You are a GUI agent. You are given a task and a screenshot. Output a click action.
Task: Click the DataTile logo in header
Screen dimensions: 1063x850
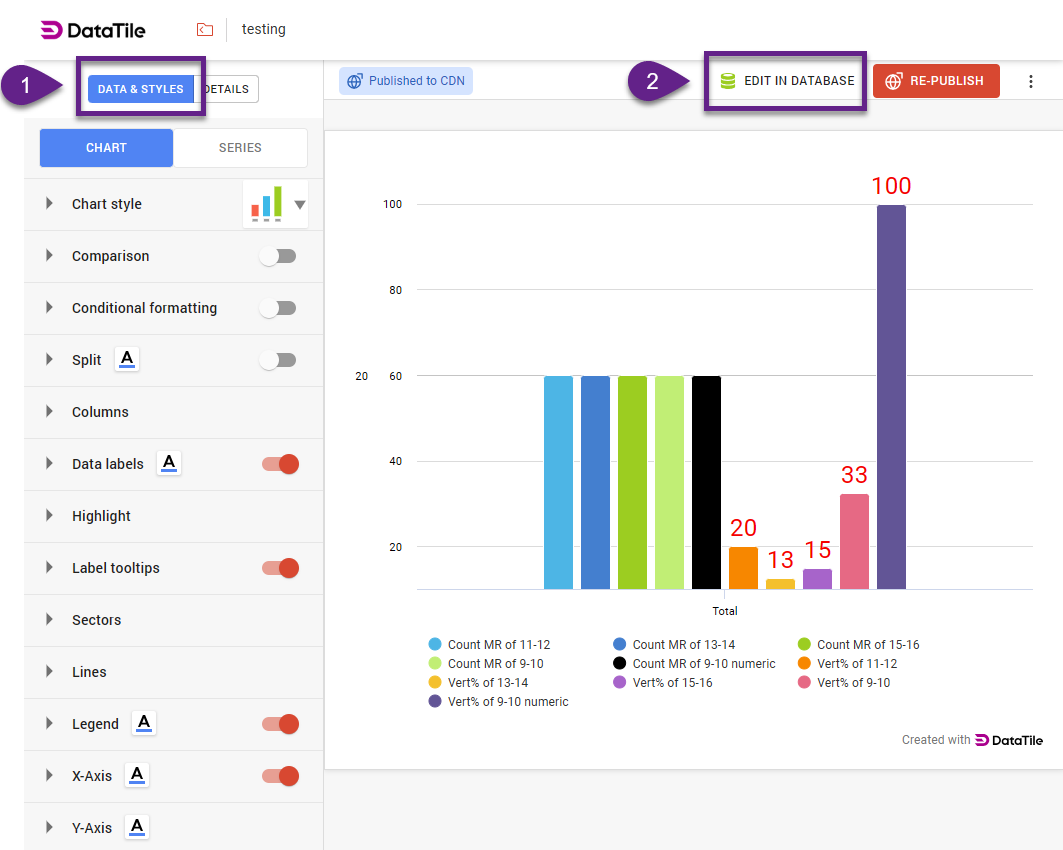click(93, 30)
